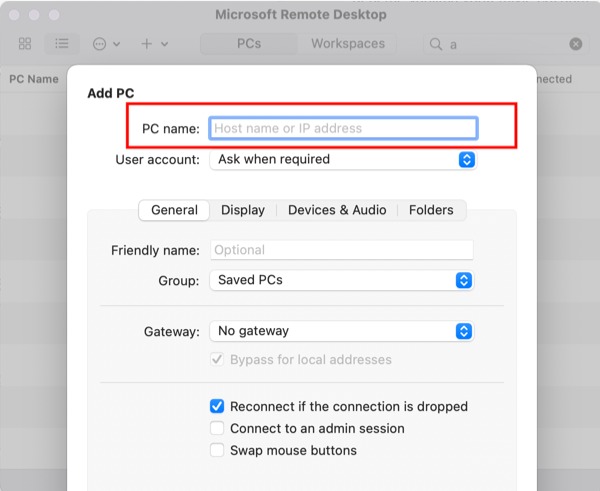This screenshot has width=600, height=491.
Task: Expand the Group Saved PCs dropdown
Action: coord(342,281)
